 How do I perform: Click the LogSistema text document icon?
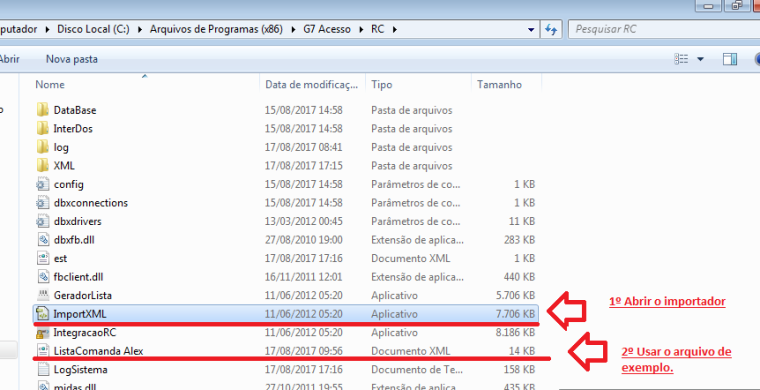[43, 370]
